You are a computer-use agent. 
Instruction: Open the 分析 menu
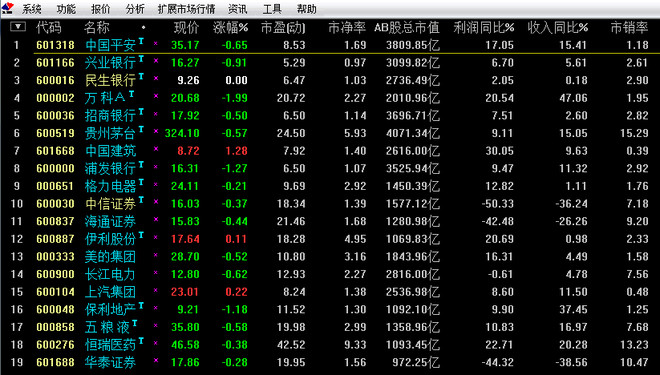point(135,9)
